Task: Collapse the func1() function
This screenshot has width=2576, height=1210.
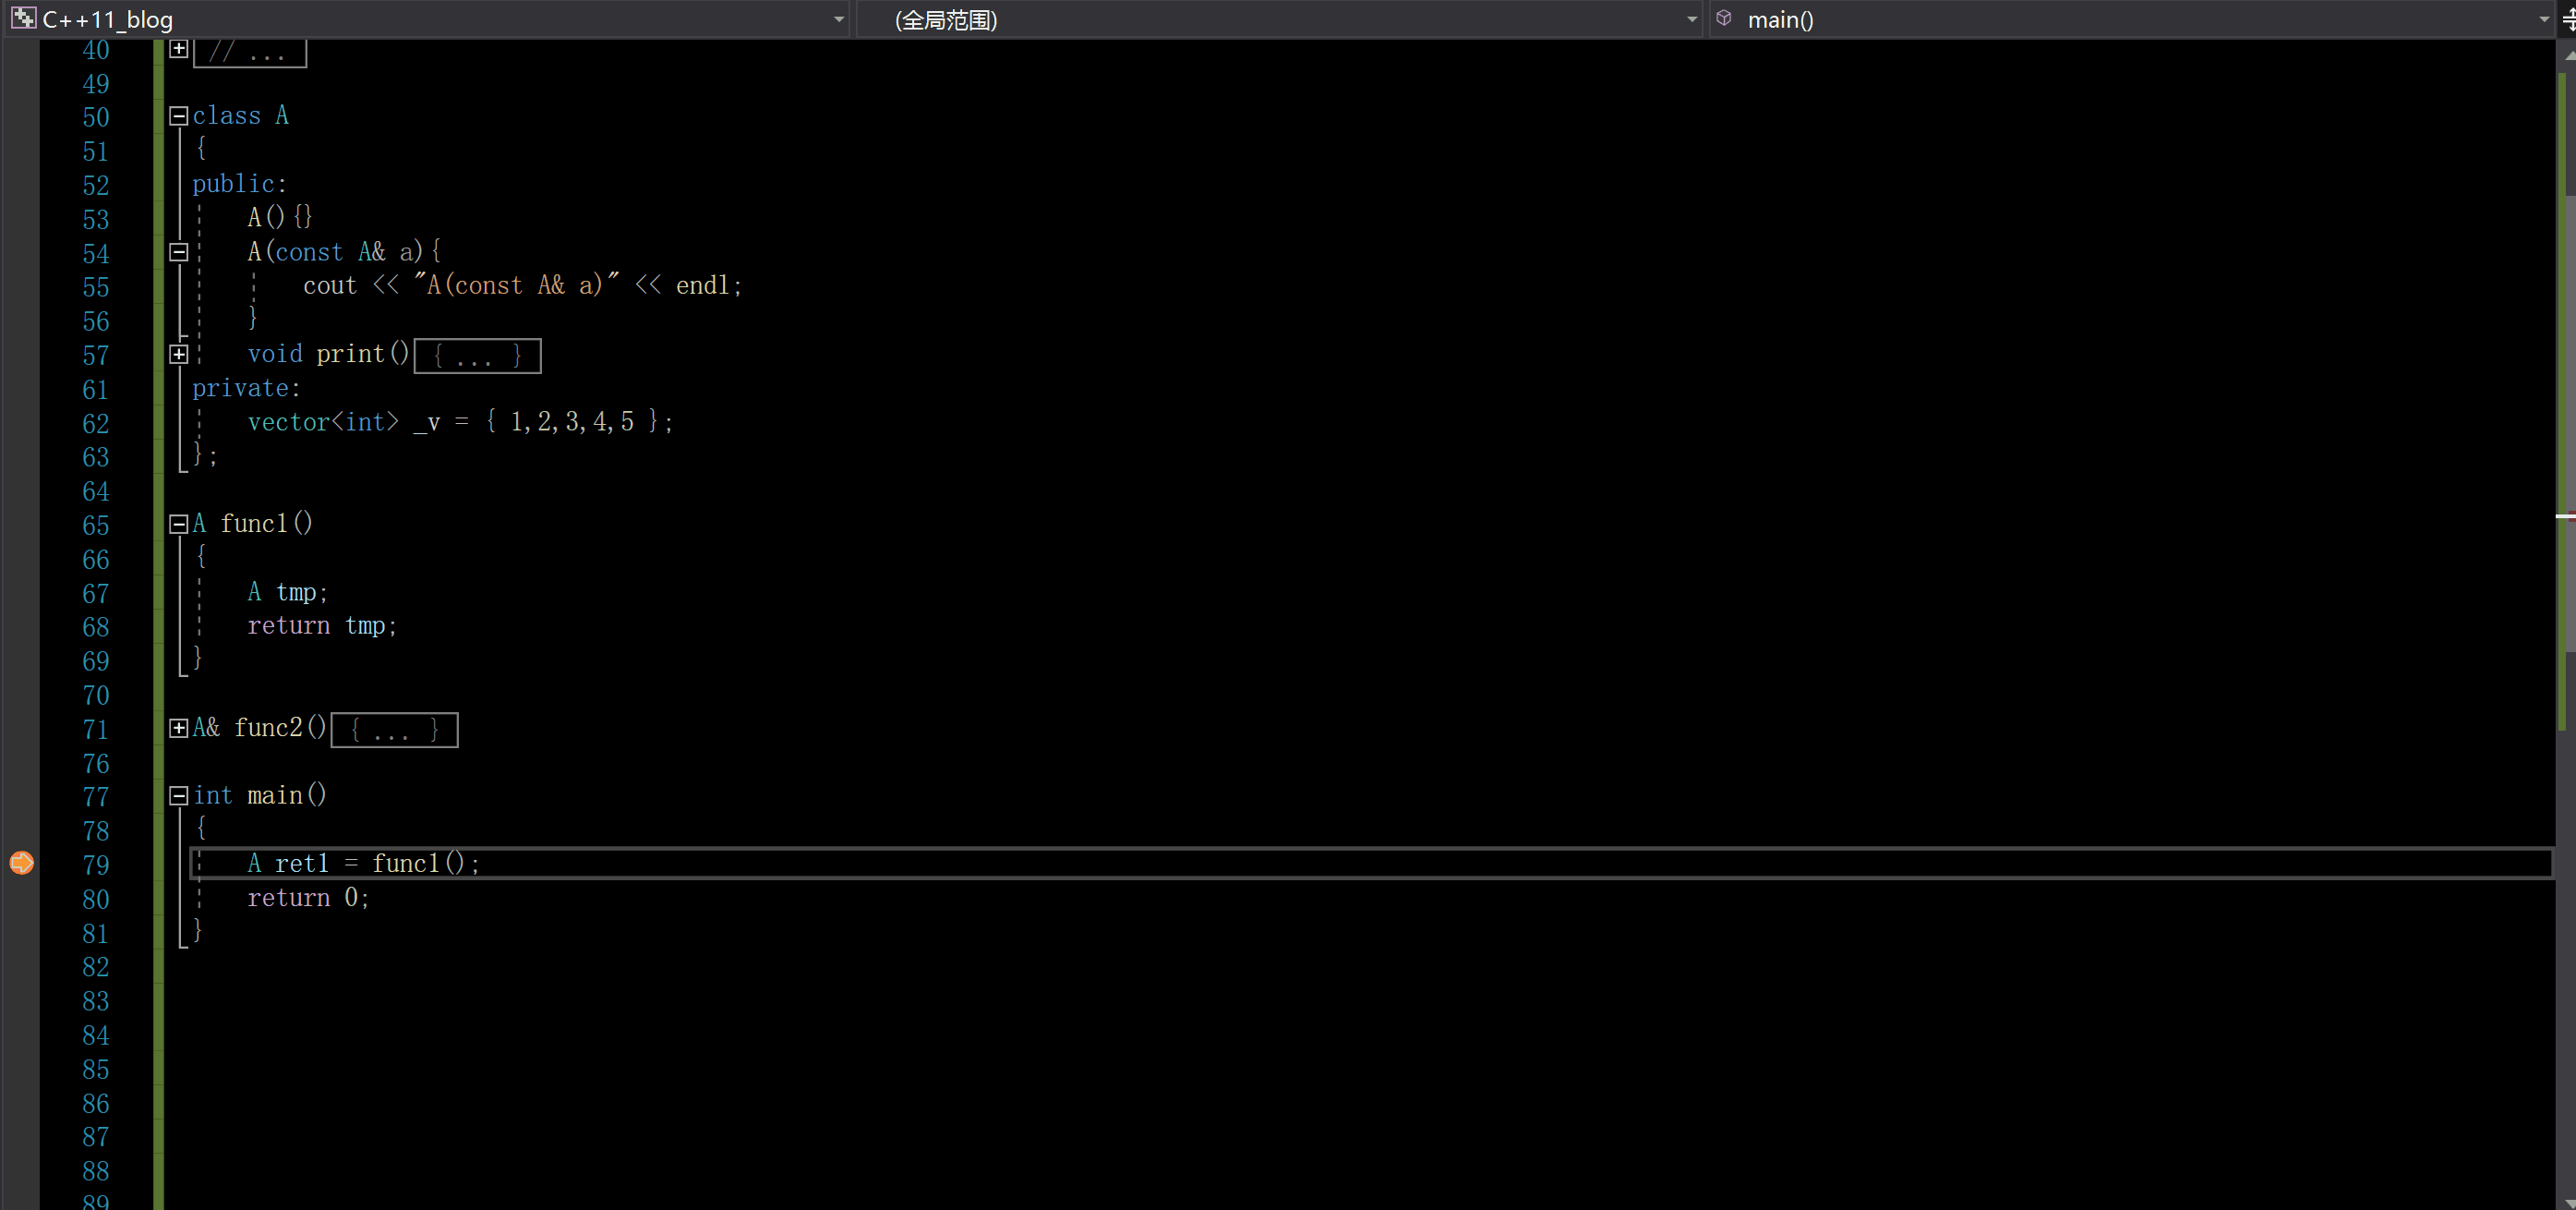Action: point(179,524)
